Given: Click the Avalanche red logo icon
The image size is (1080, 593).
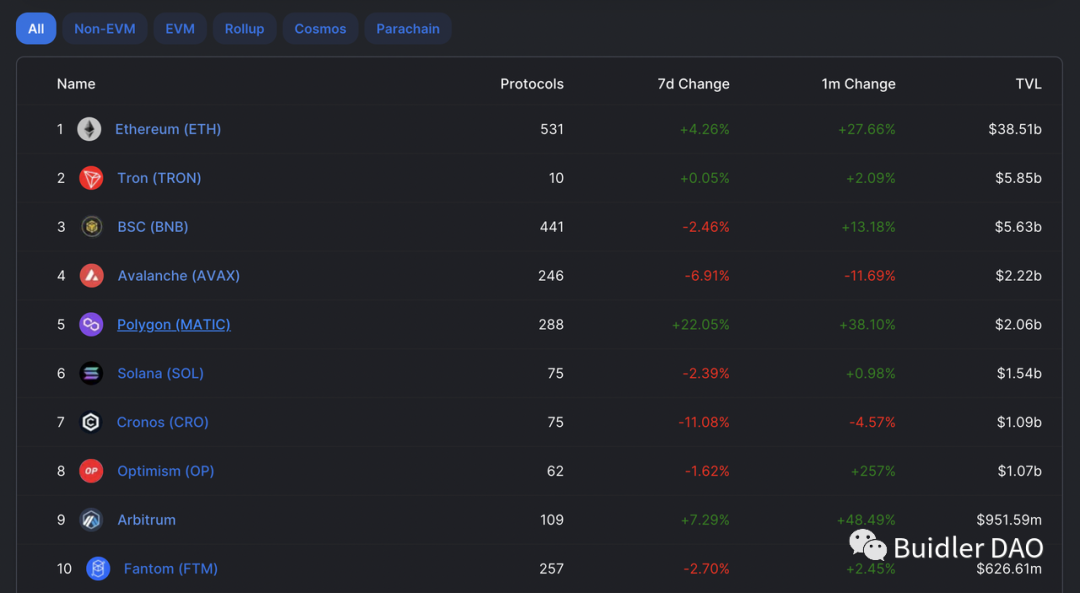Looking at the screenshot, I should [91, 275].
